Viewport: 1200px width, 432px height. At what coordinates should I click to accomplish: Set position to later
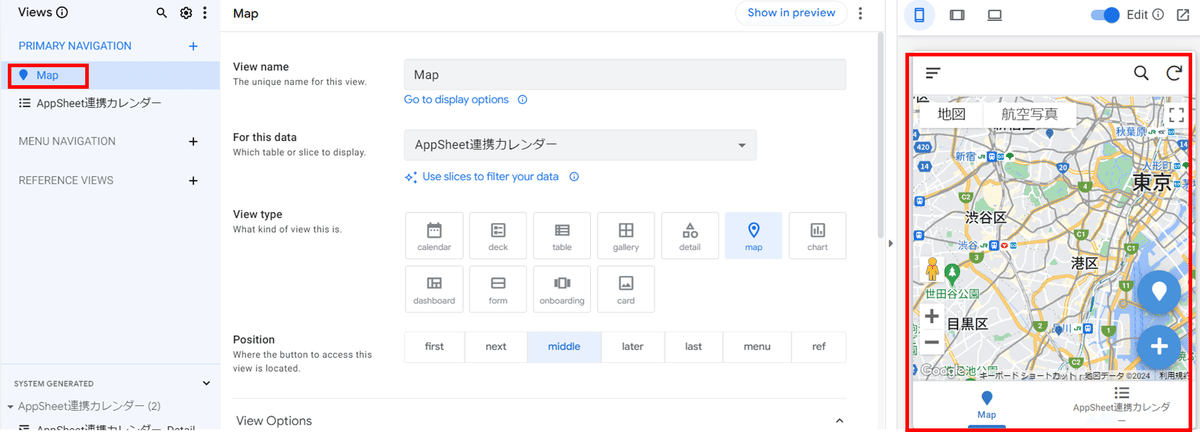tap(632, 347)
